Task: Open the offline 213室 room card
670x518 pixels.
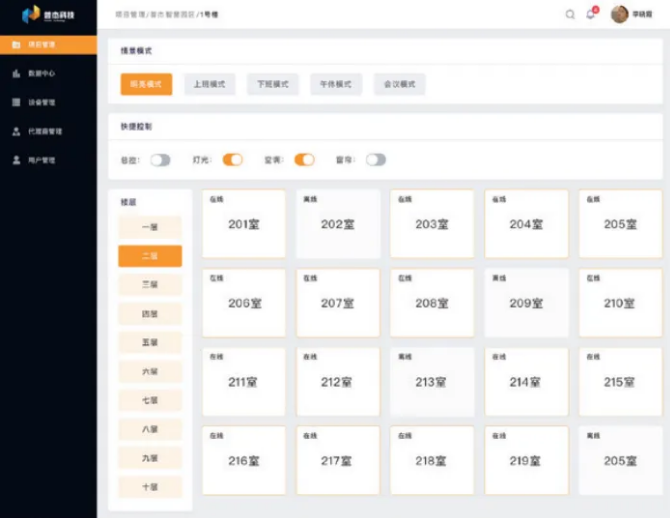Action: click(x=432, y=382)
